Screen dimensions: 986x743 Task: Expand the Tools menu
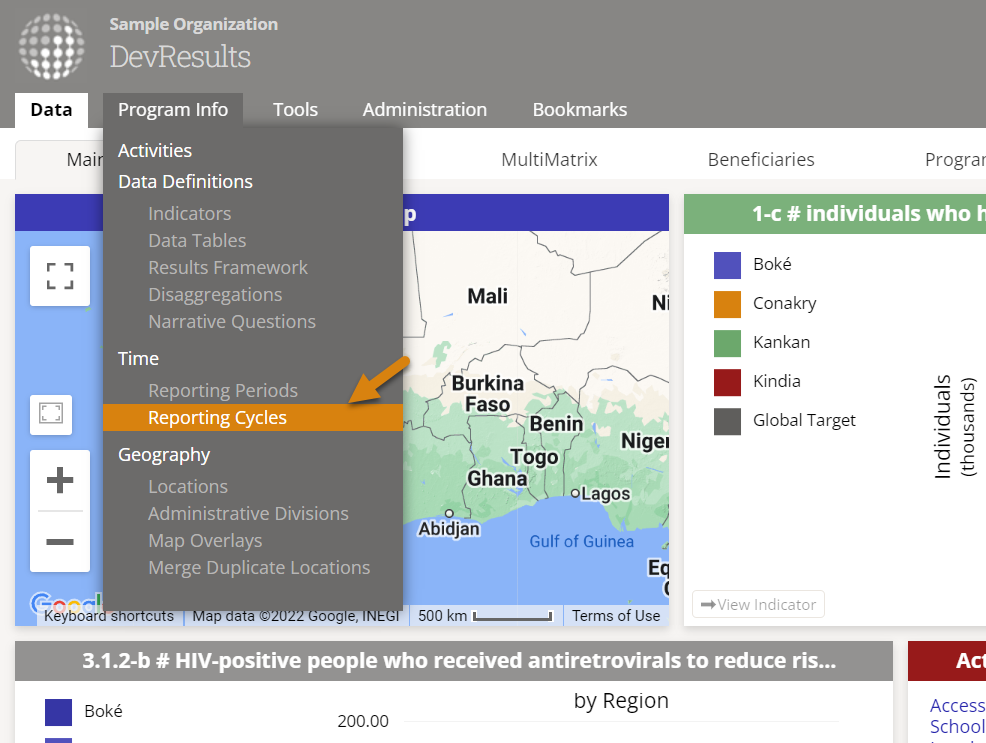tap(295, 110)
